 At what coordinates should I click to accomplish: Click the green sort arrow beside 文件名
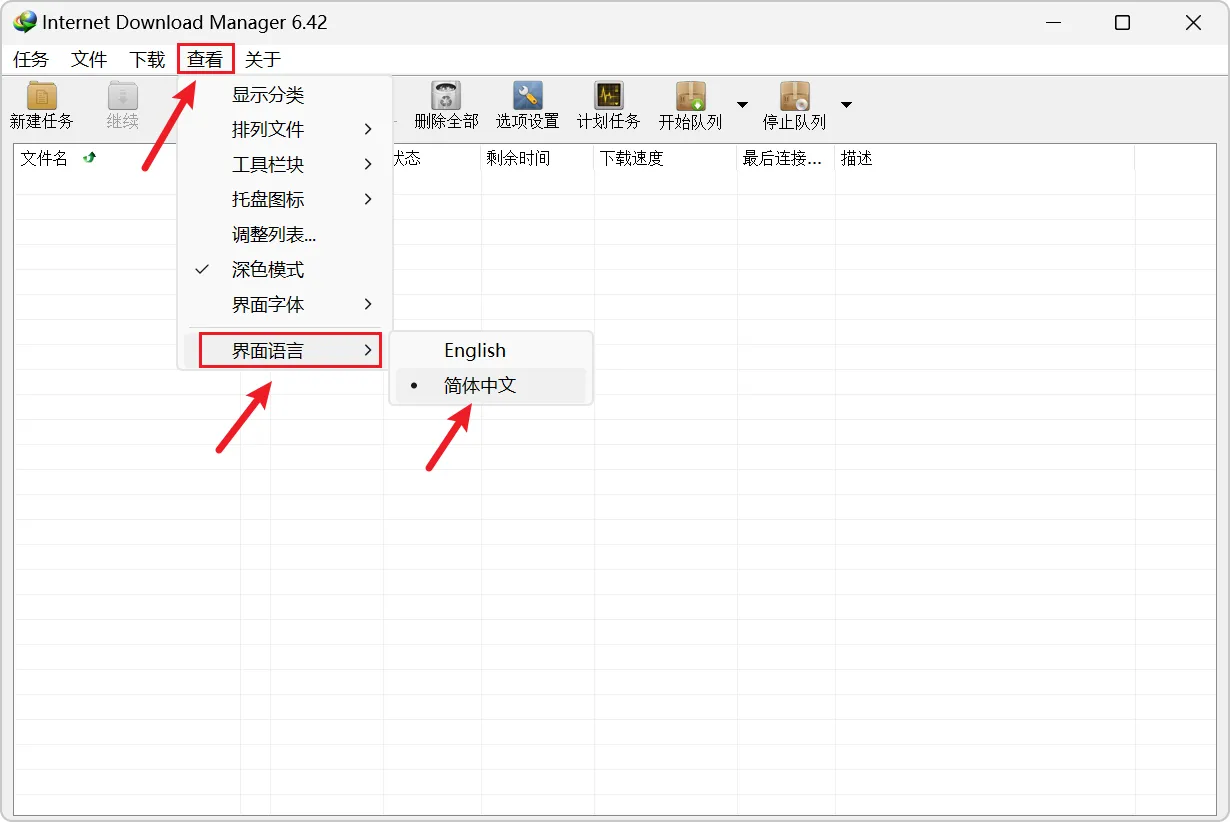89,157
